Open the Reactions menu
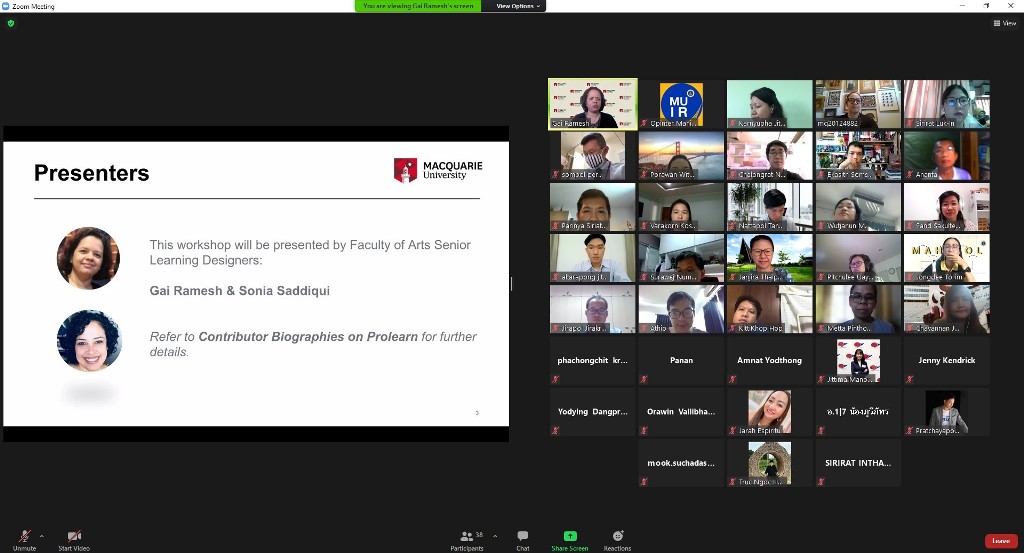The width and height of the screenshot is (1024, 553). pyautogui.click(x=617, y=539)
